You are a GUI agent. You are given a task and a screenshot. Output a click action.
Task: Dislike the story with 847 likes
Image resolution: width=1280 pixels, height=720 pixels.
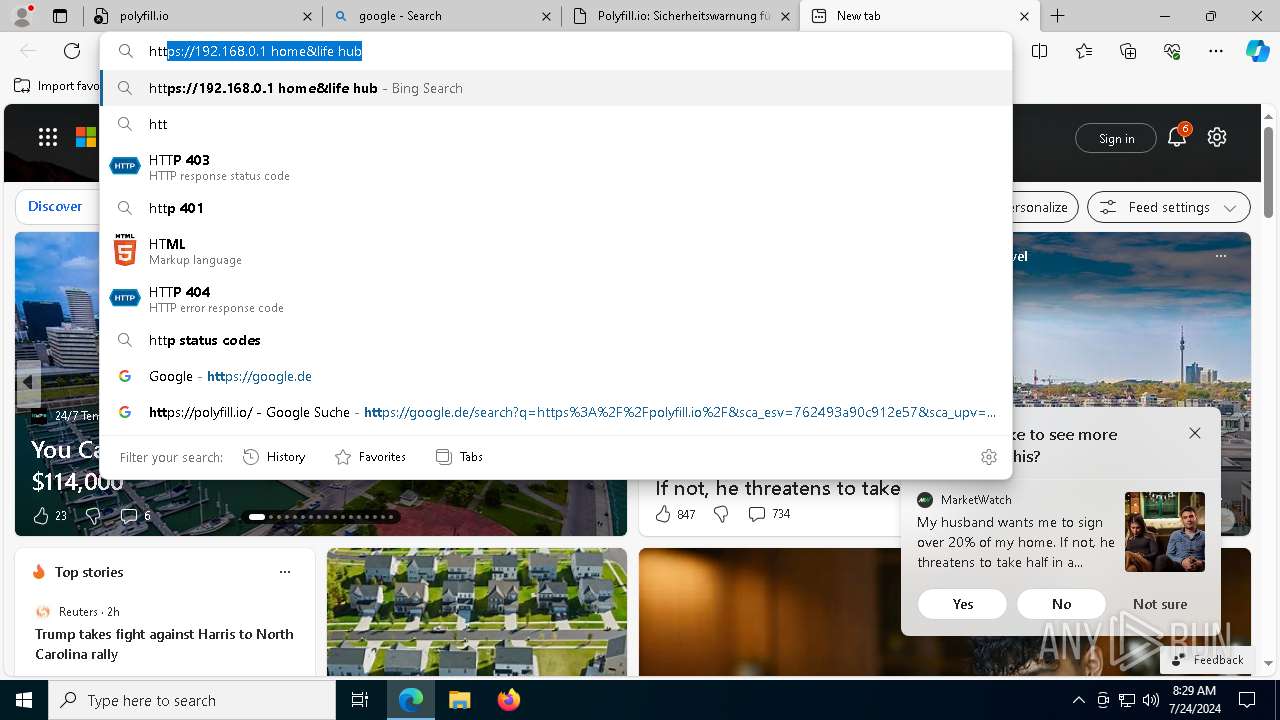click(721, 514)
